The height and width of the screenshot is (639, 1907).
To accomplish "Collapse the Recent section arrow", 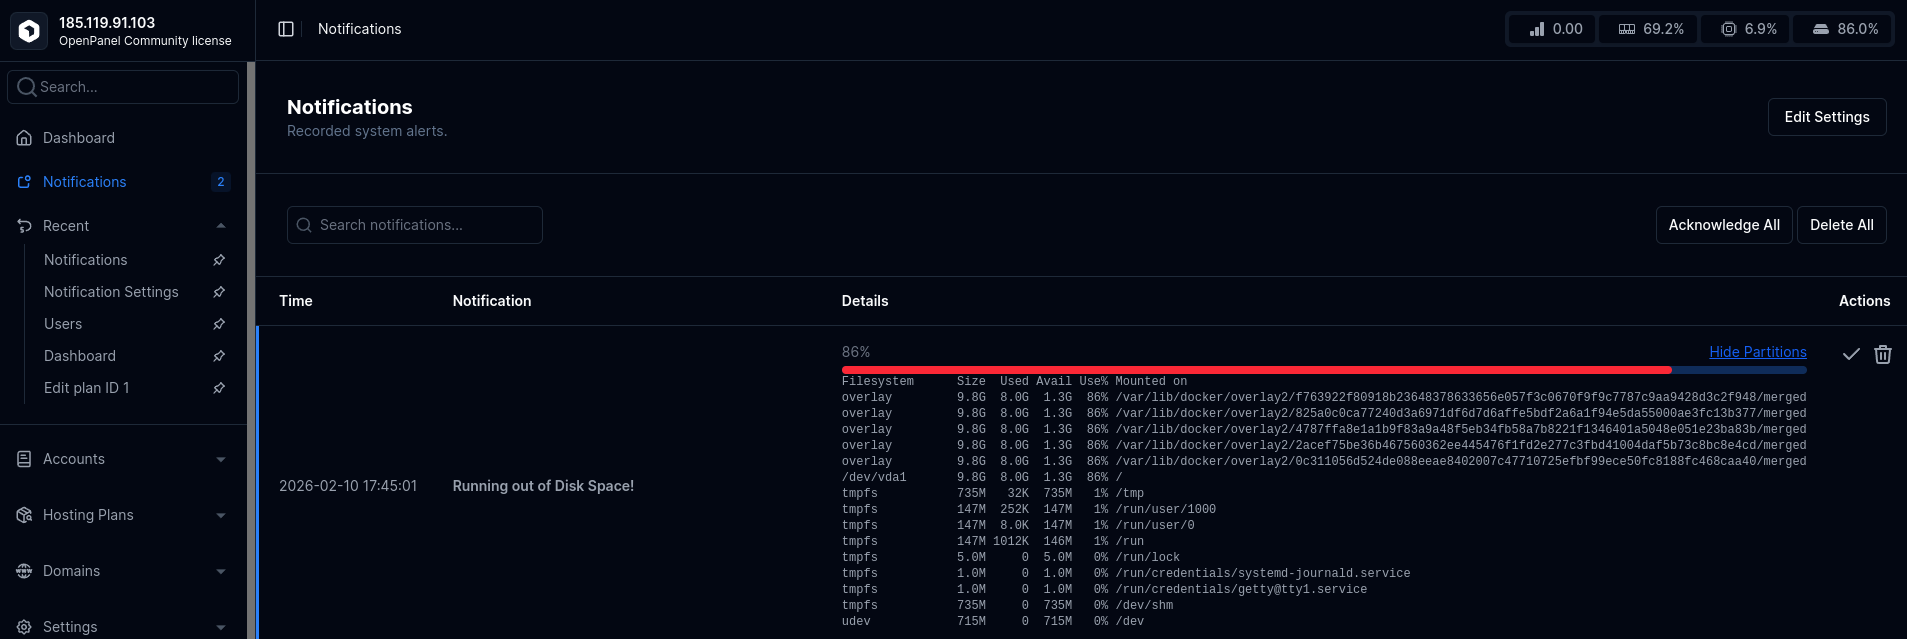I will click(x=221, y=226).
